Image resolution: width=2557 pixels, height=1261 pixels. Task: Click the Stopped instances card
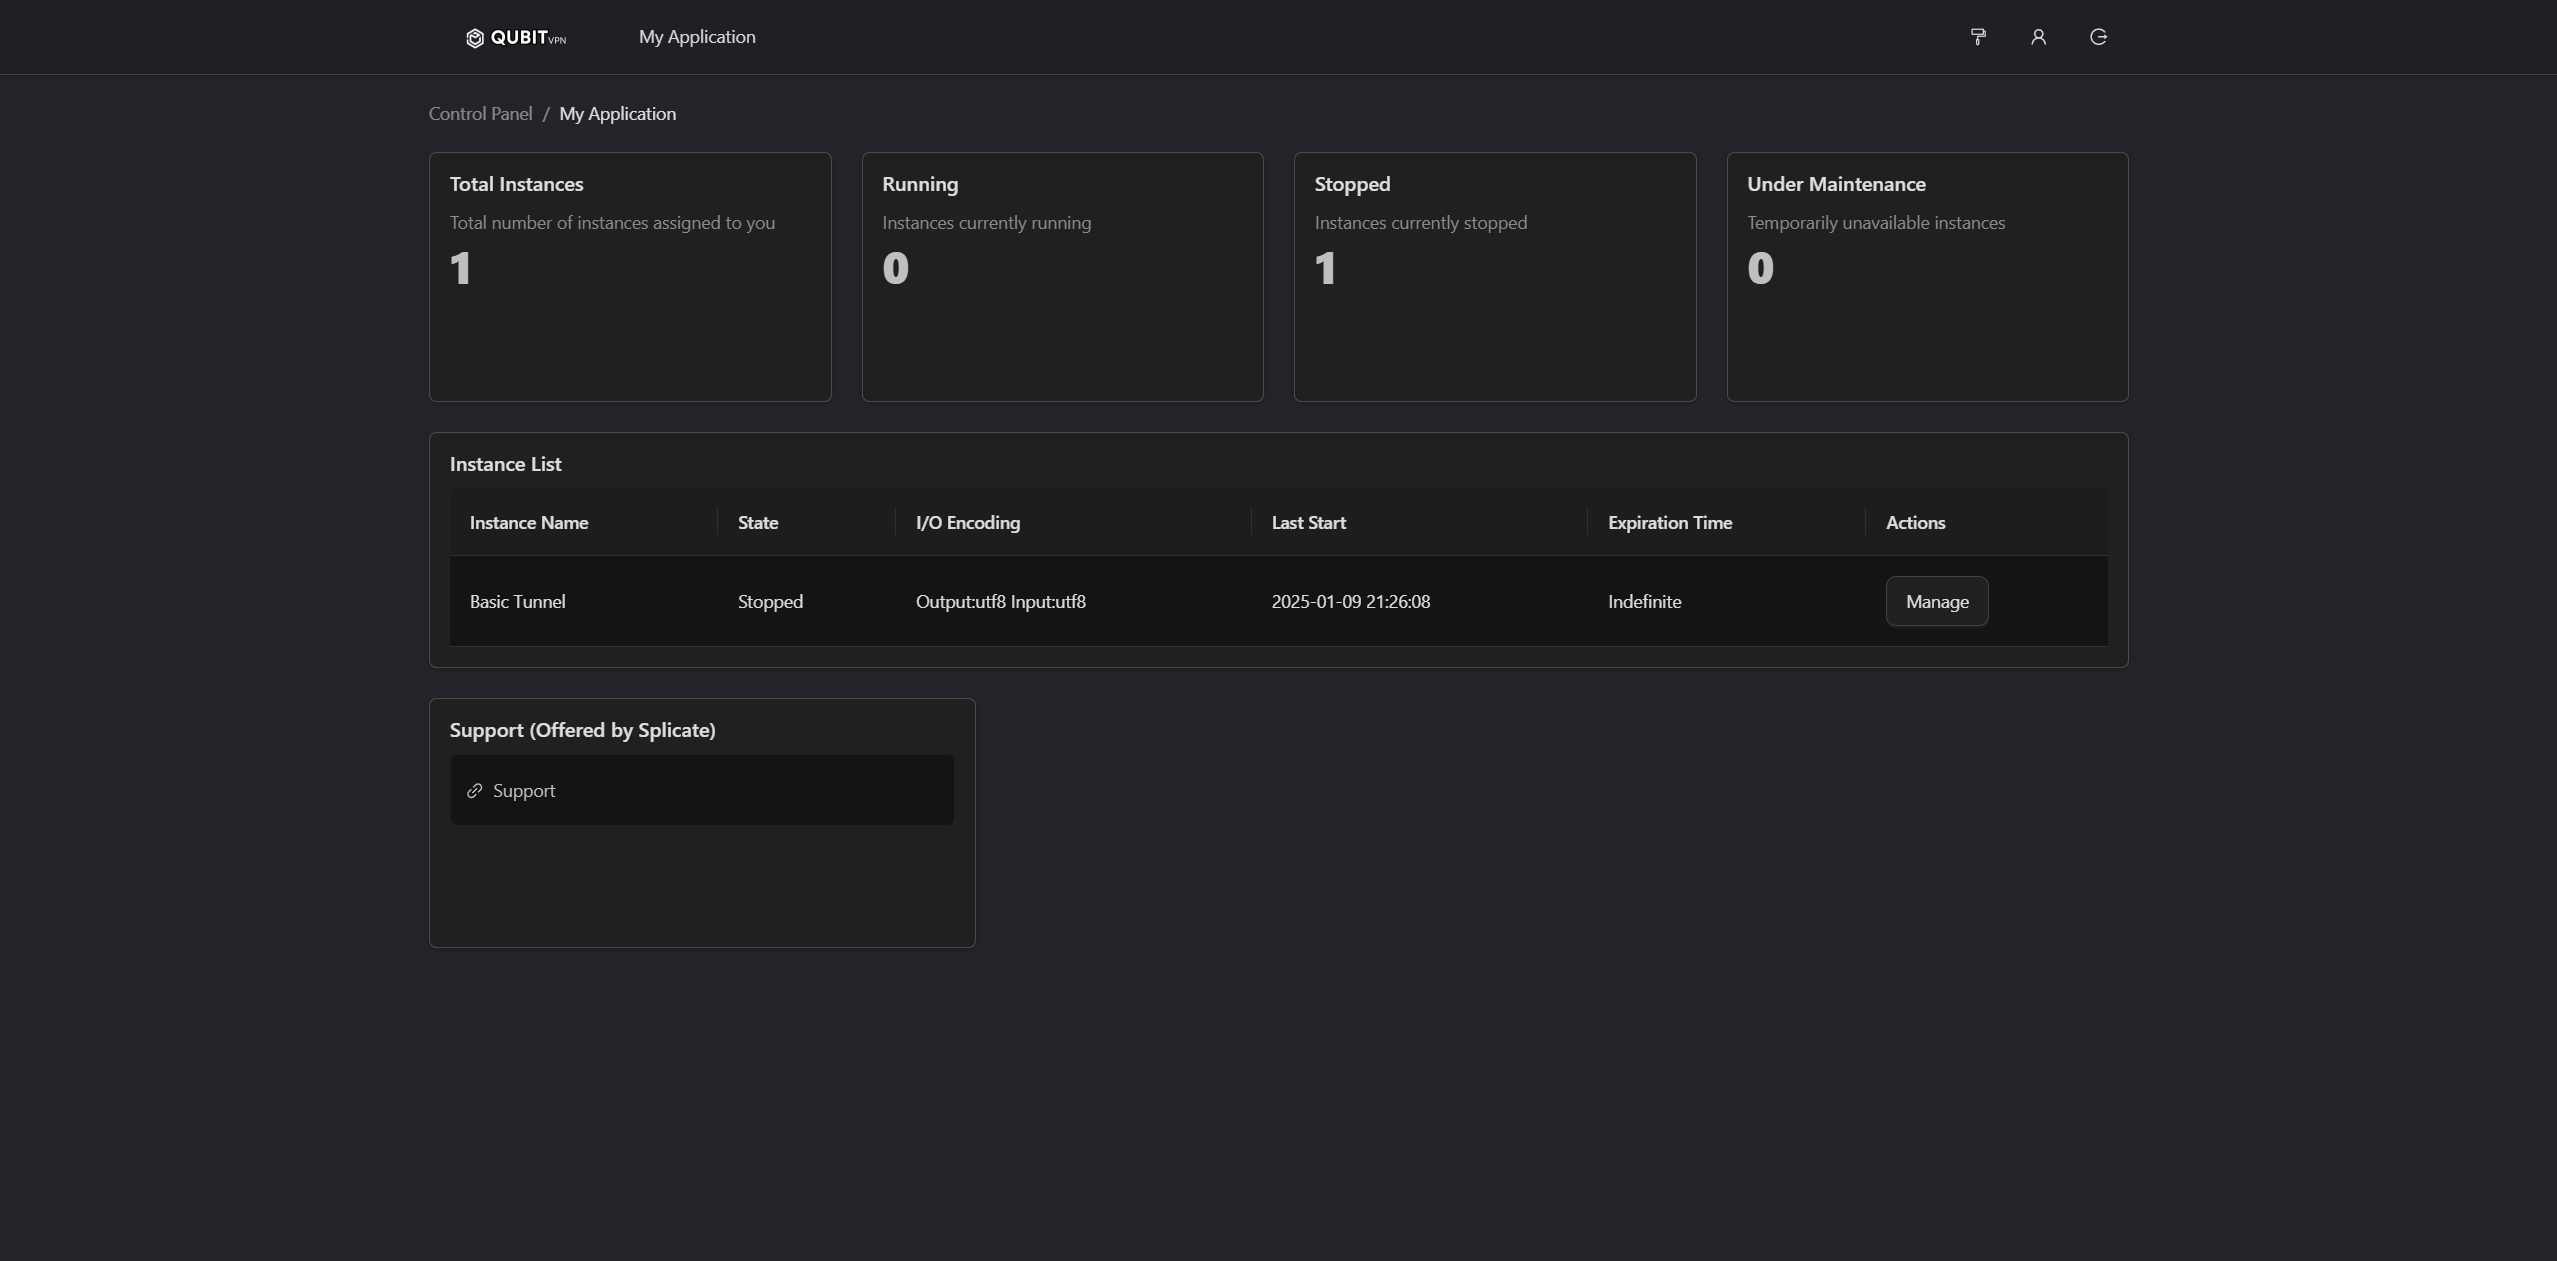click(1494, 277)
